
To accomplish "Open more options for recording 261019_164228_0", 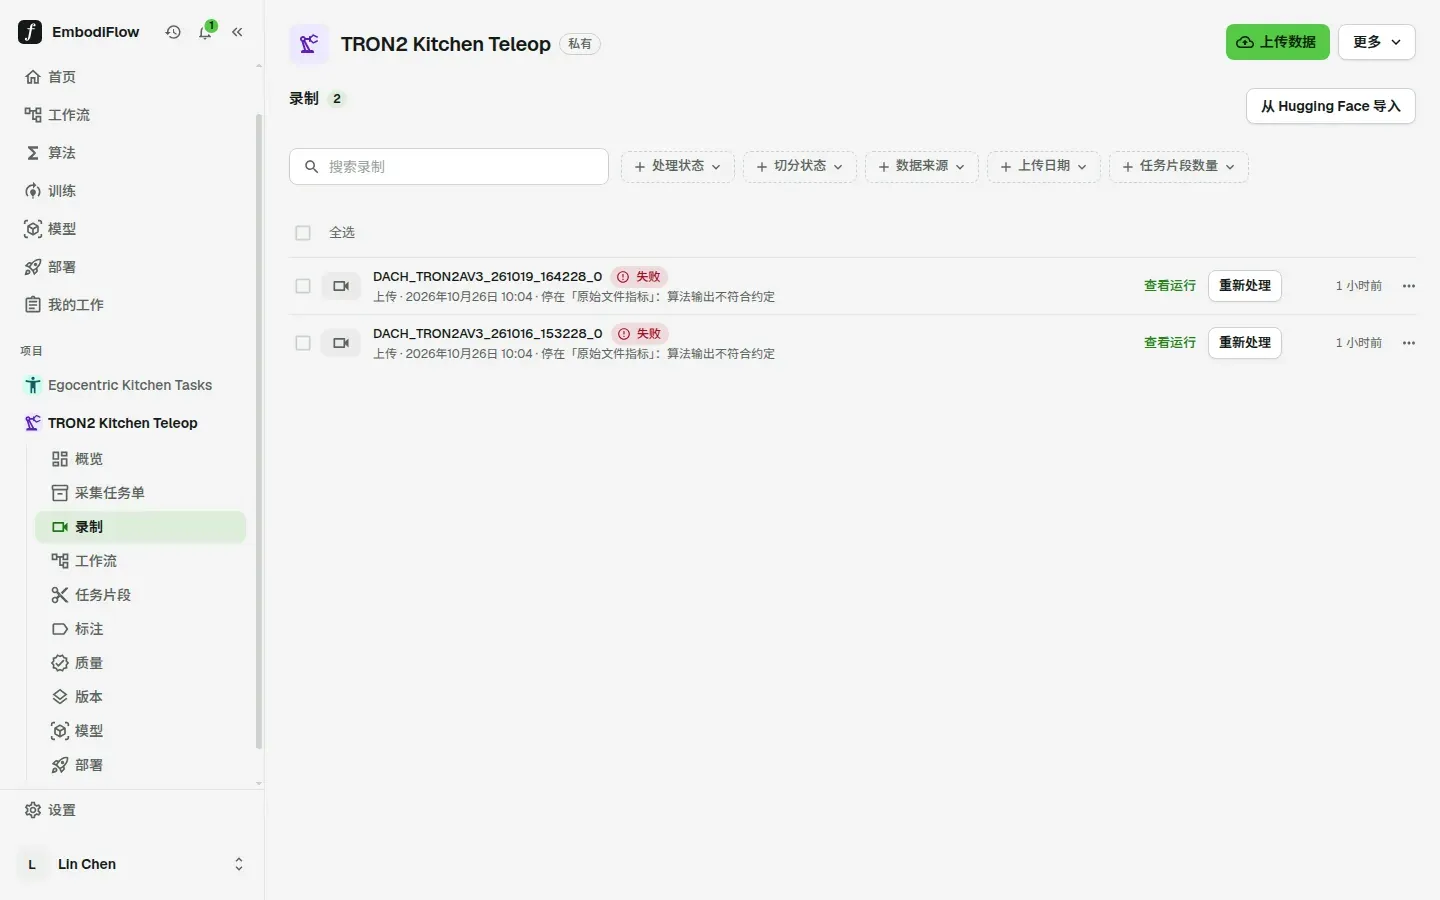I will 1408,286.
